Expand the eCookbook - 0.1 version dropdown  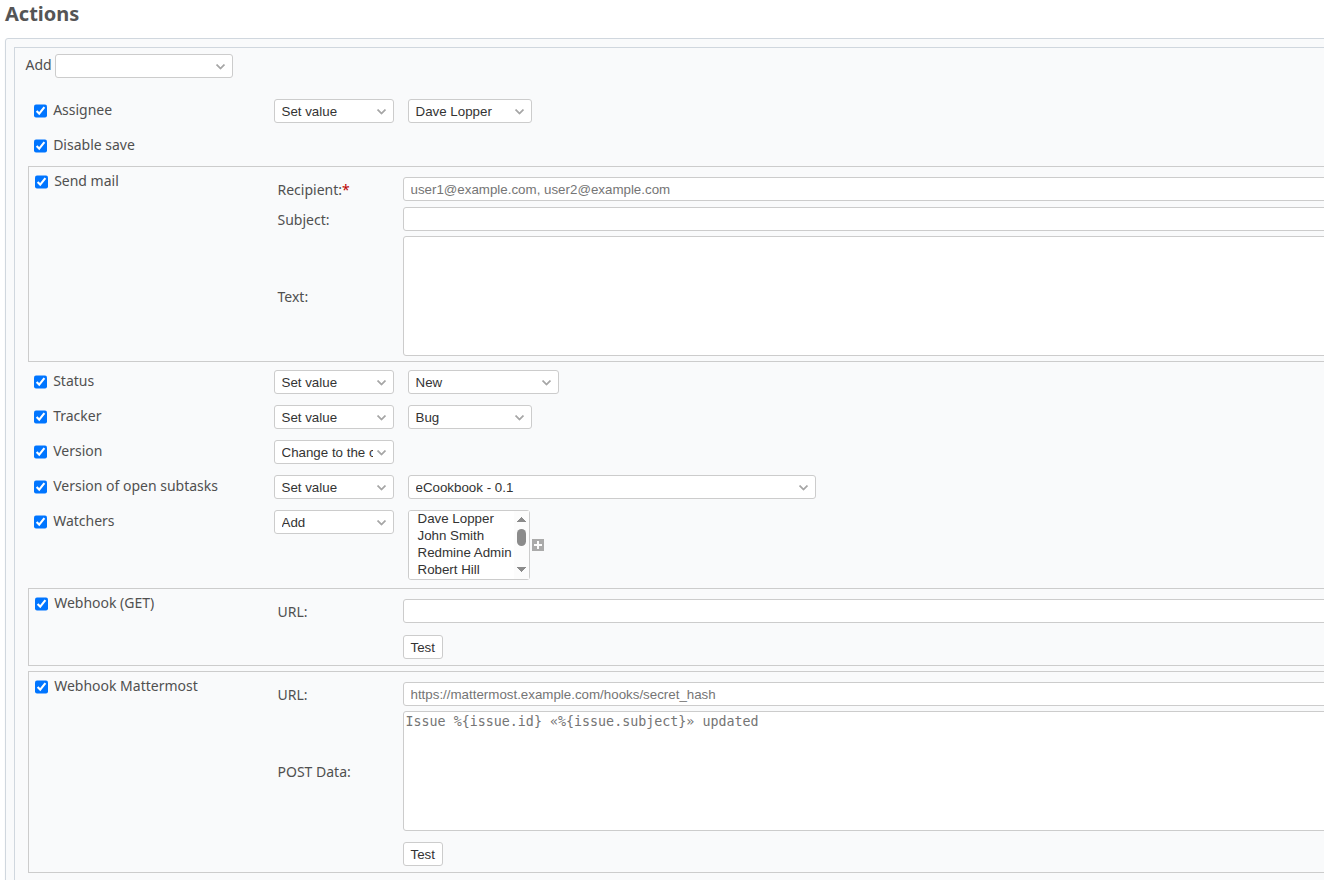[x=611, y=488]
